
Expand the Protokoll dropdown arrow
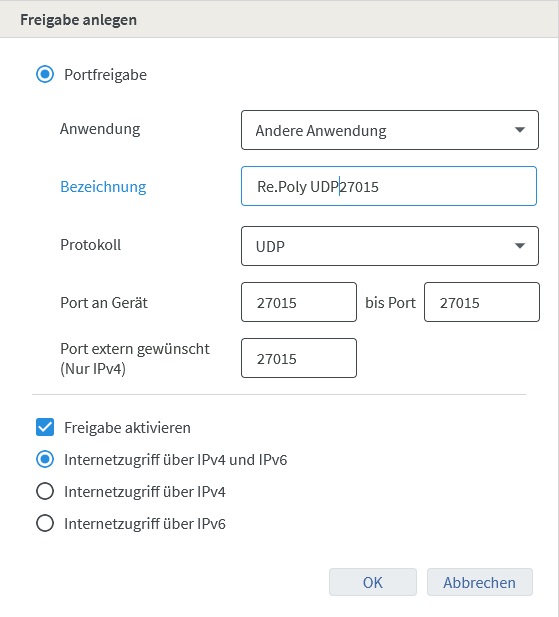(520, 246)
